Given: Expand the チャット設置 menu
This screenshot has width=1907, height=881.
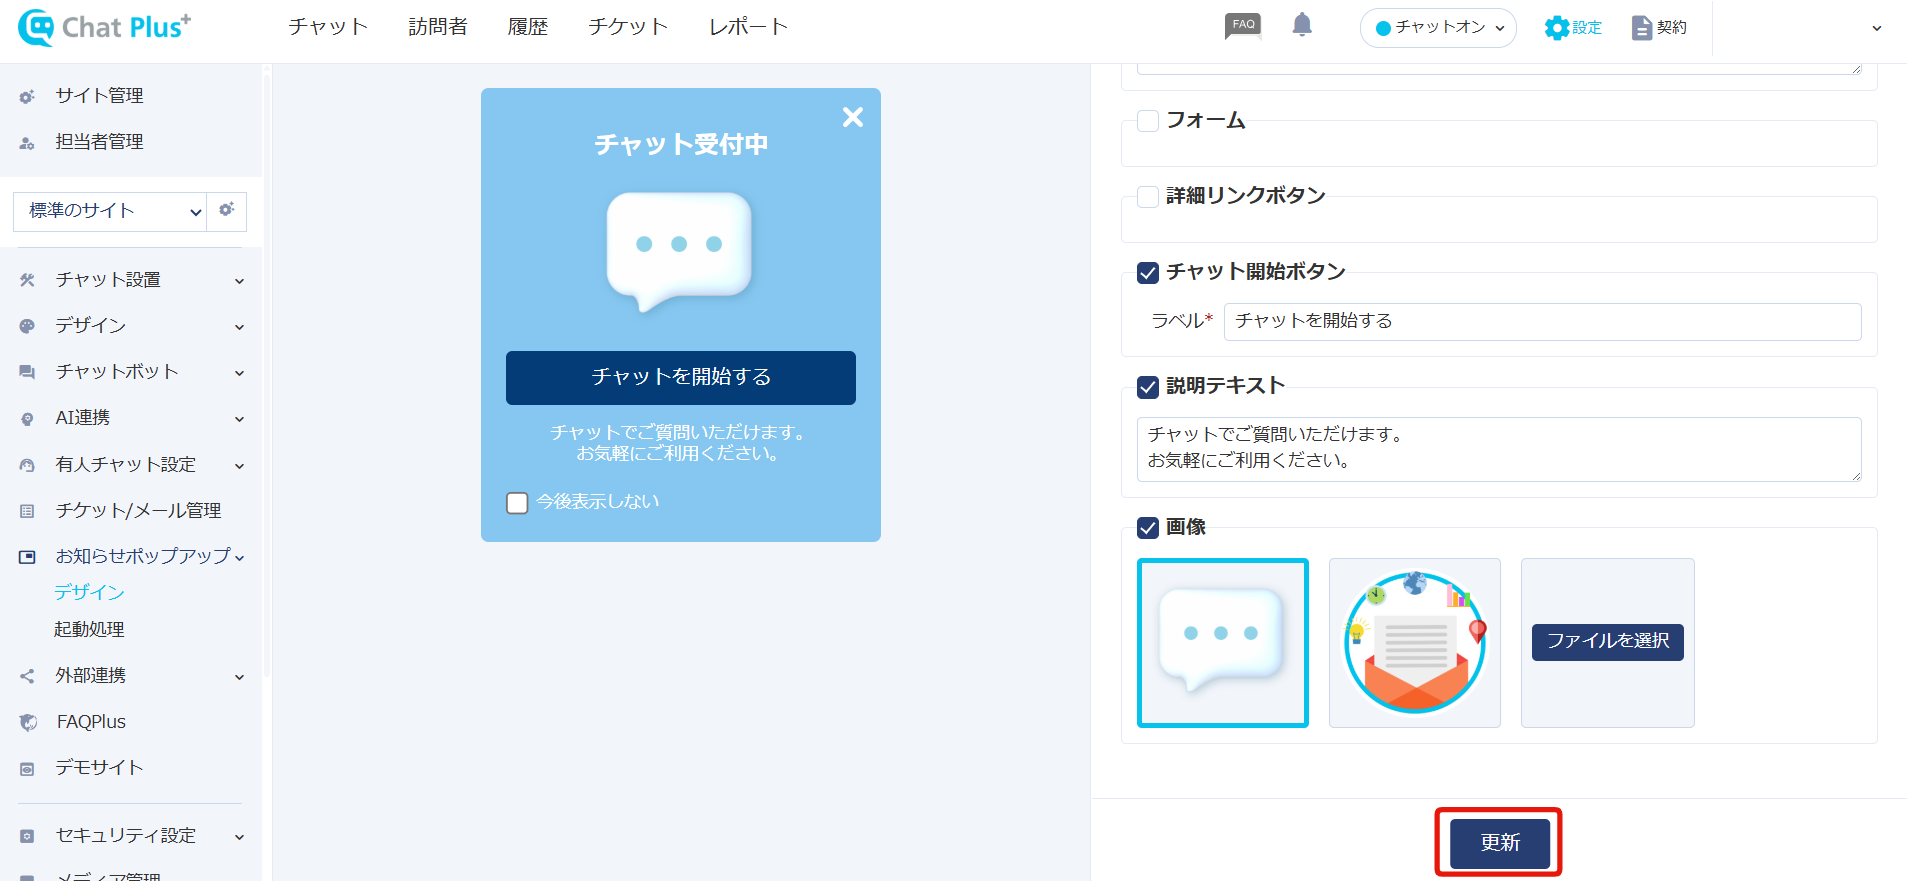Looking at the screenshot, I should click(x=240, y=281).
